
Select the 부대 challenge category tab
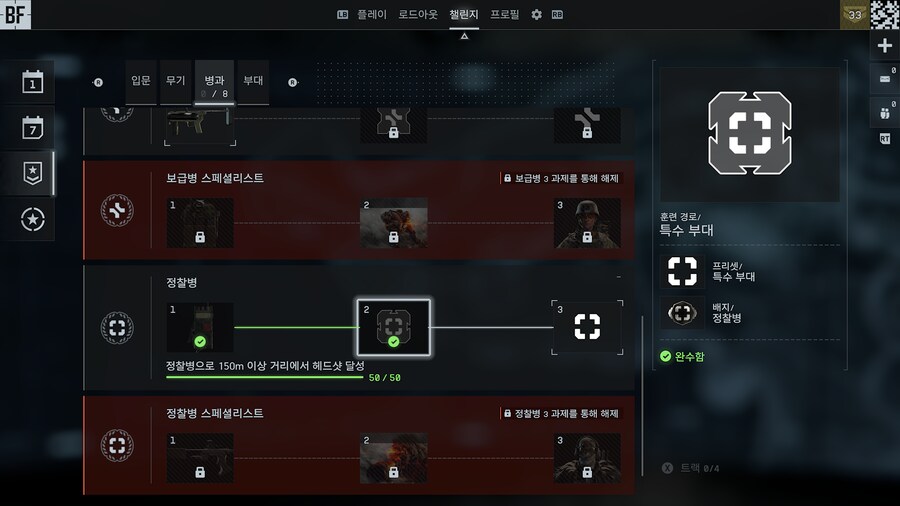(x=253, y=81)
